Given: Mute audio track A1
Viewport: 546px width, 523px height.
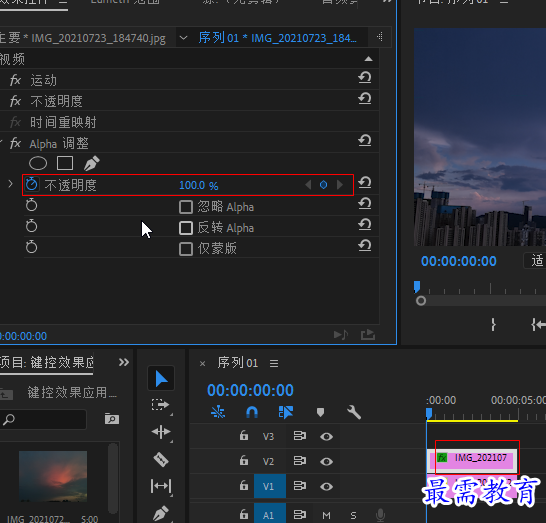Looking at the screenshot, I should coord(326,515).
